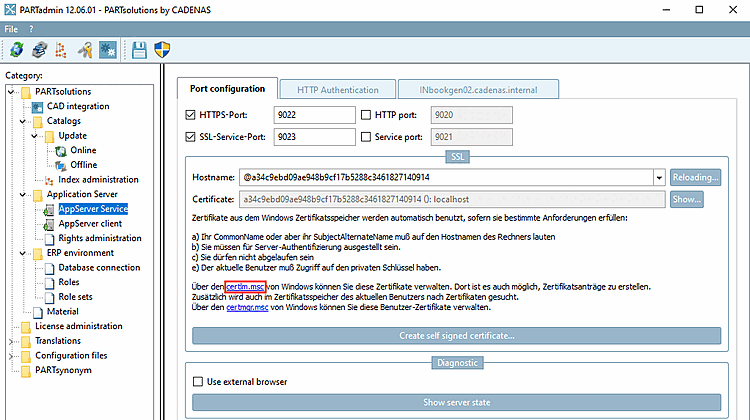Click the Show server state button
Image resolution: width=750 pixels, height=420 pixels.
click(x=456, y=402)
